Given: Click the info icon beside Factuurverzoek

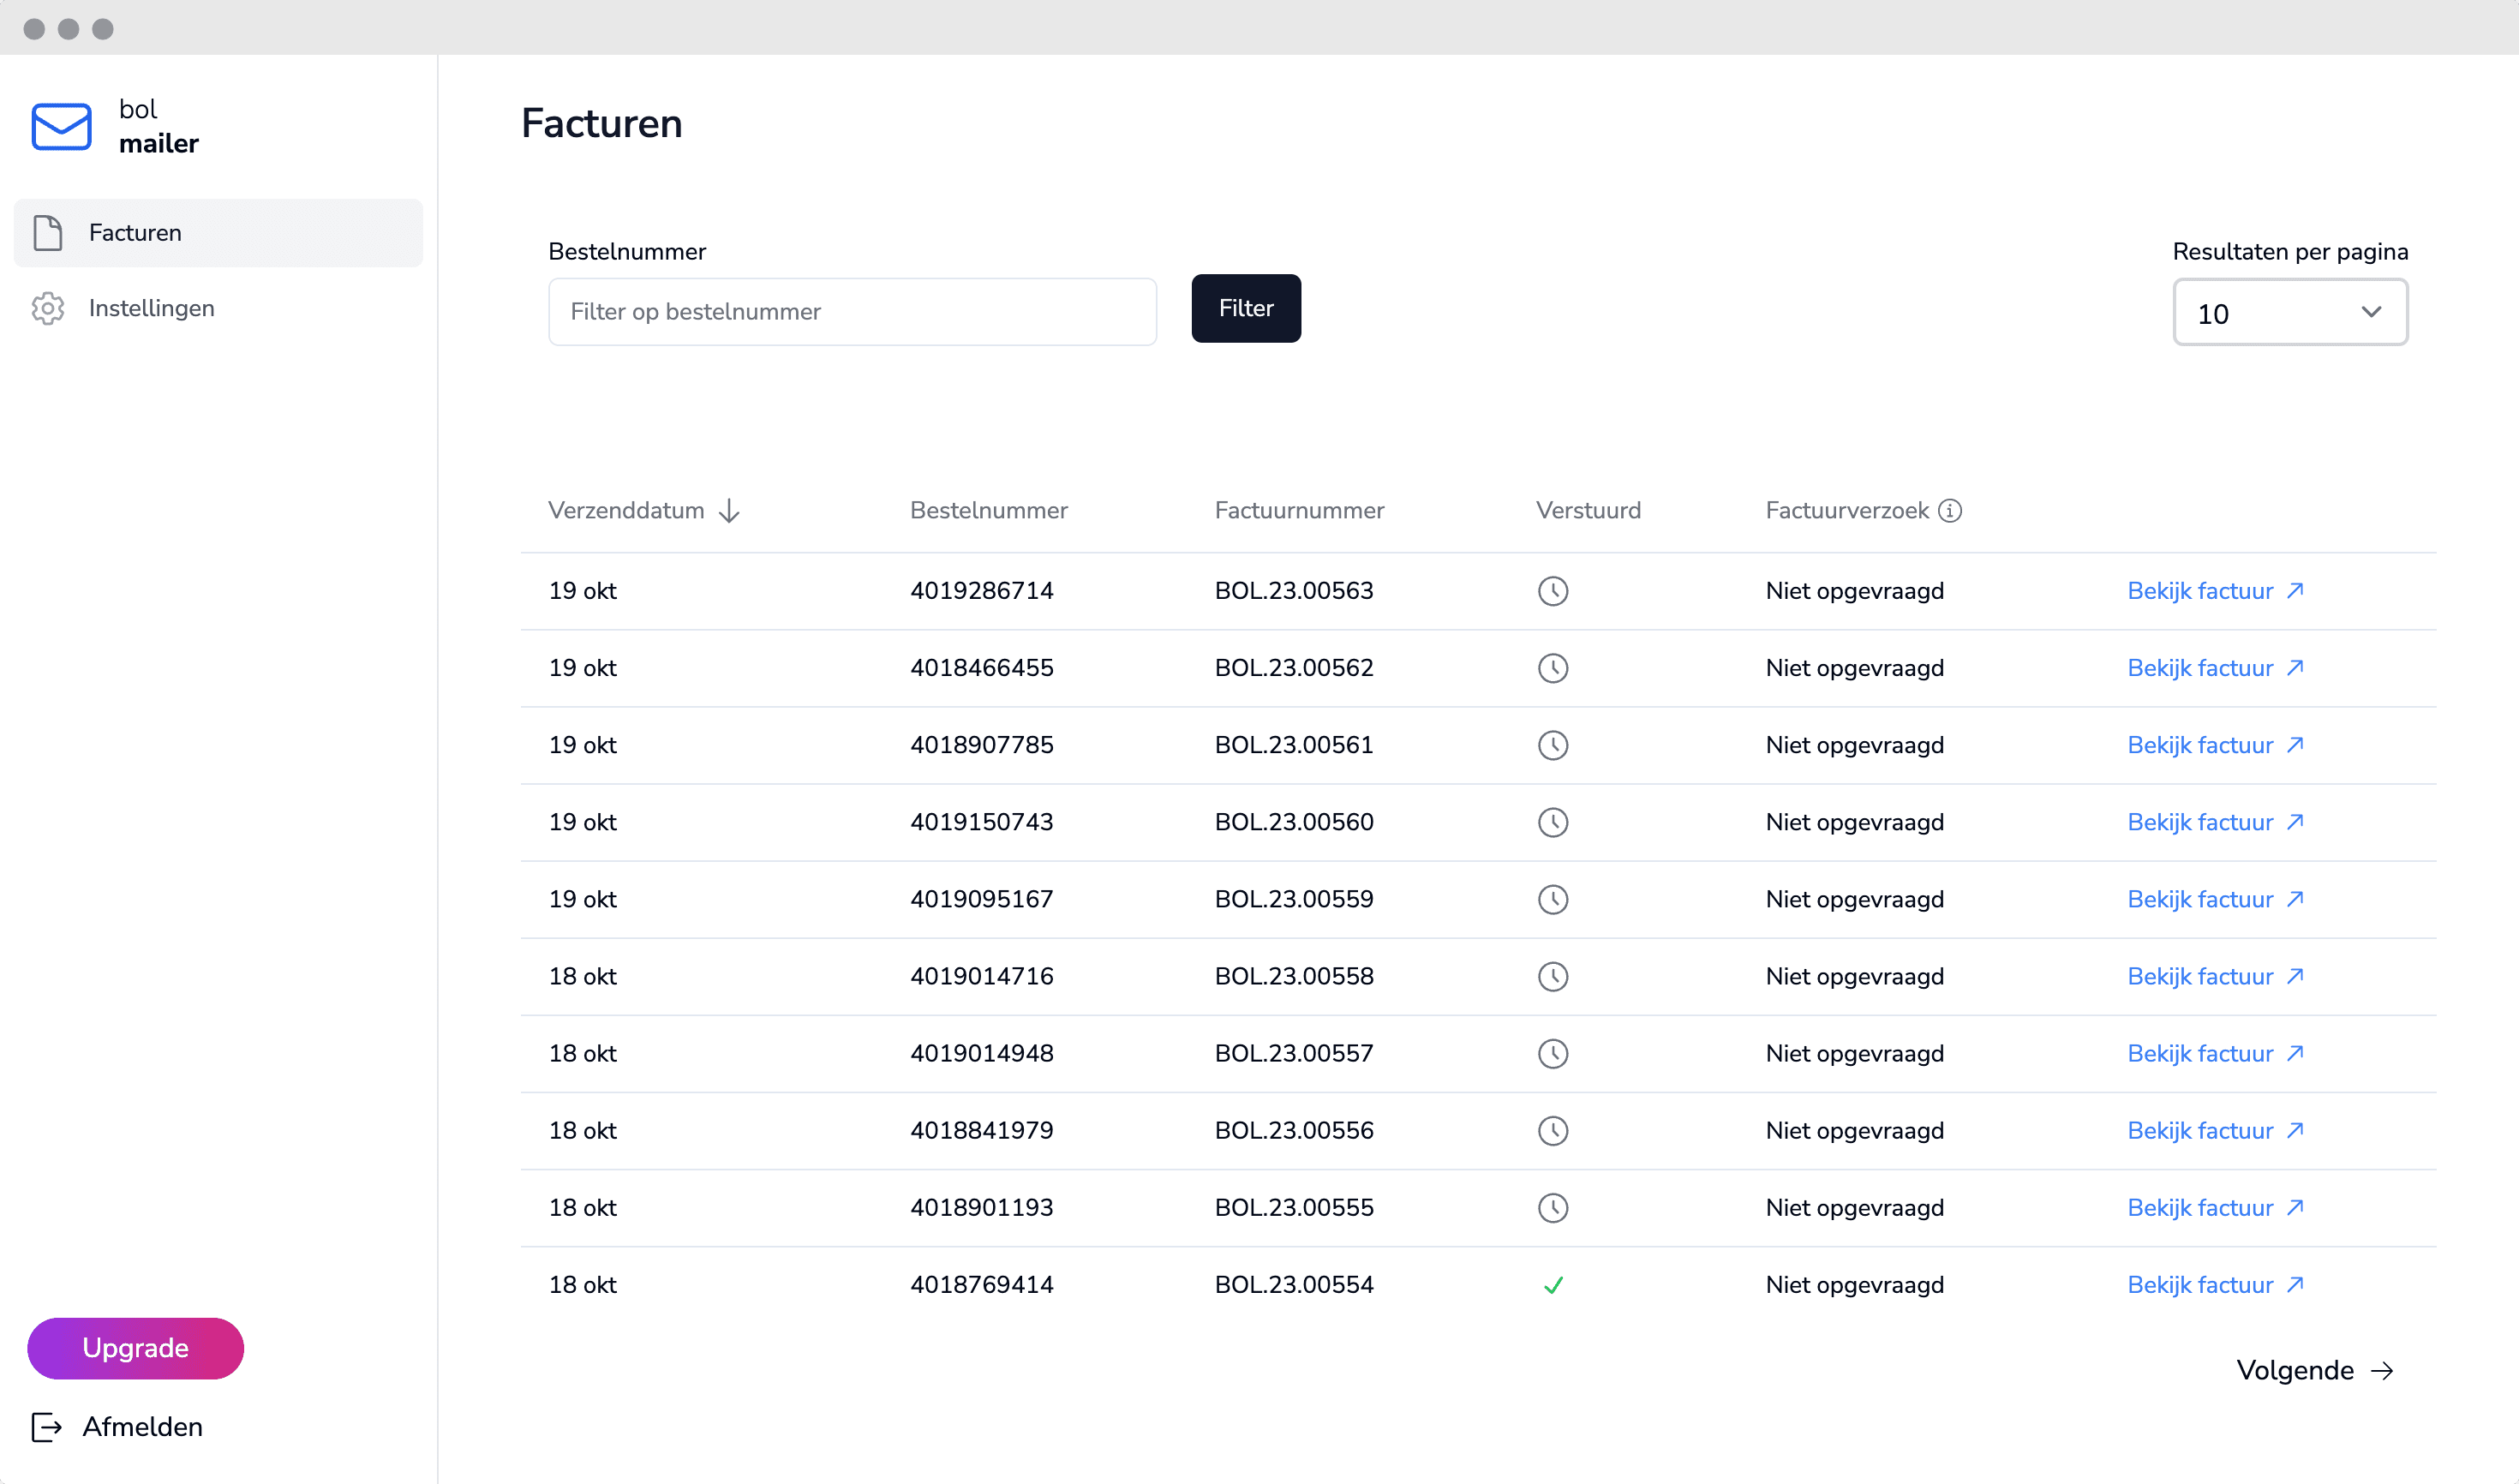Looking at the screenshot, I should point(1949,511).
